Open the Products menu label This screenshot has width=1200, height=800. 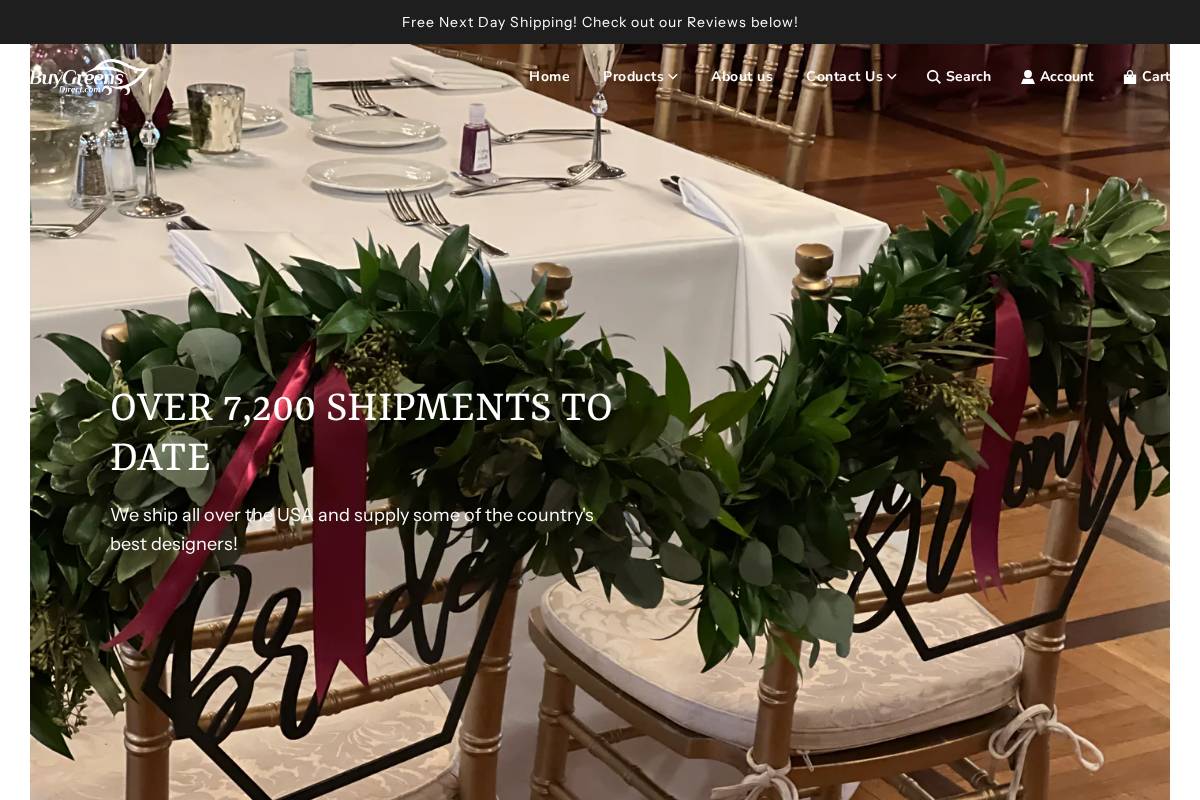[633, 77]
